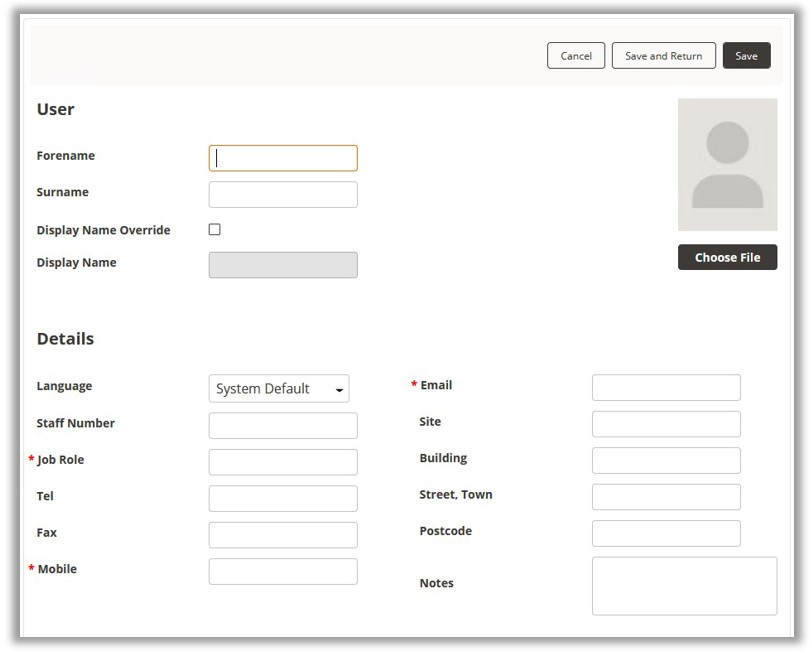Focus the Job Role field
Image resolution: width=812 pixels, height=653 pixels.
283,462
